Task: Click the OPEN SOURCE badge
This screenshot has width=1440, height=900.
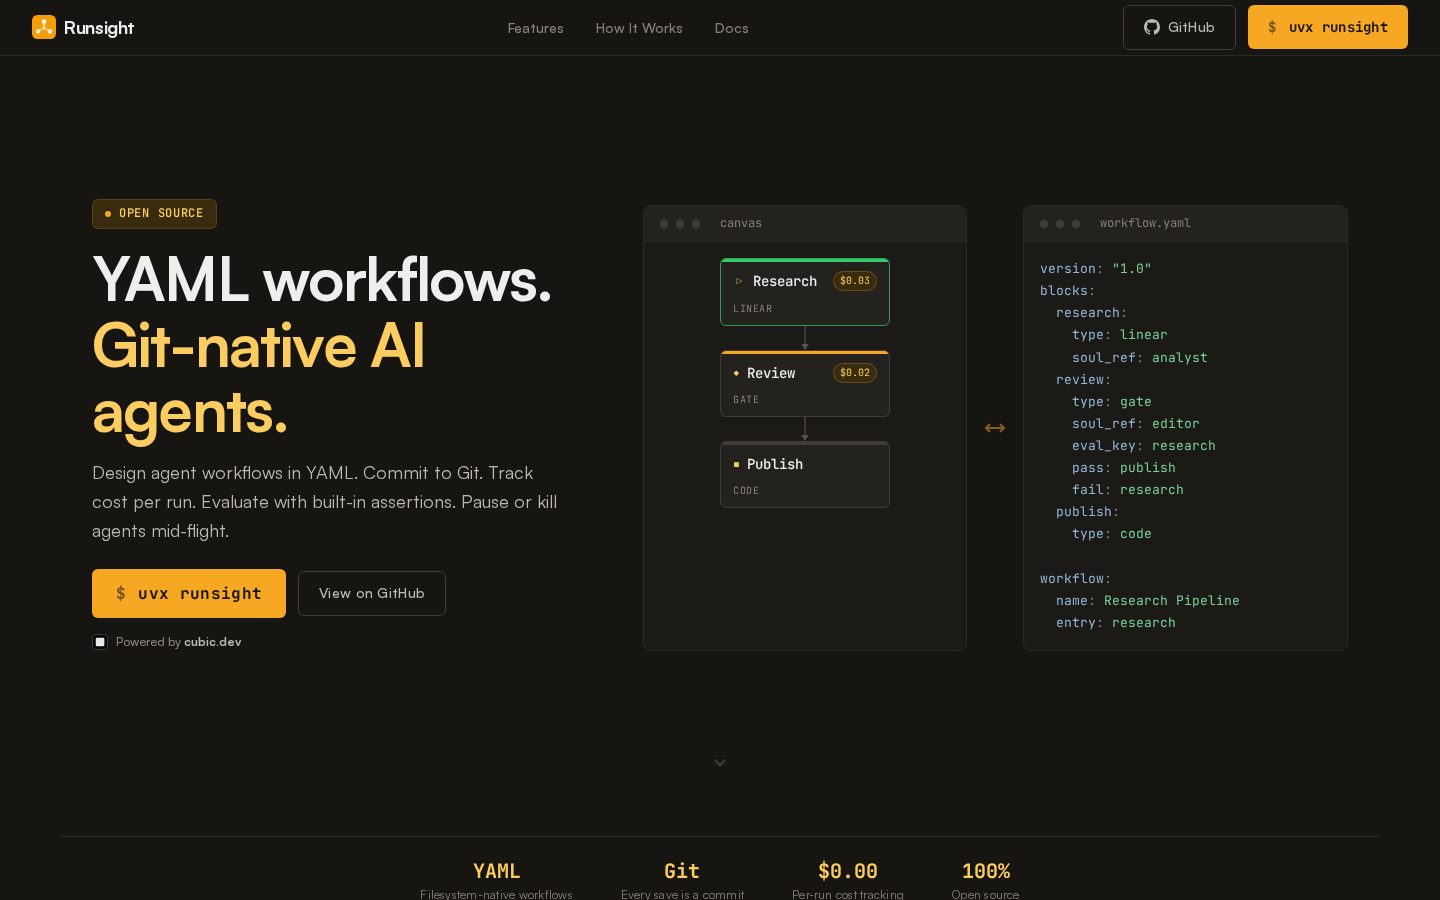Action: (154, 213)
